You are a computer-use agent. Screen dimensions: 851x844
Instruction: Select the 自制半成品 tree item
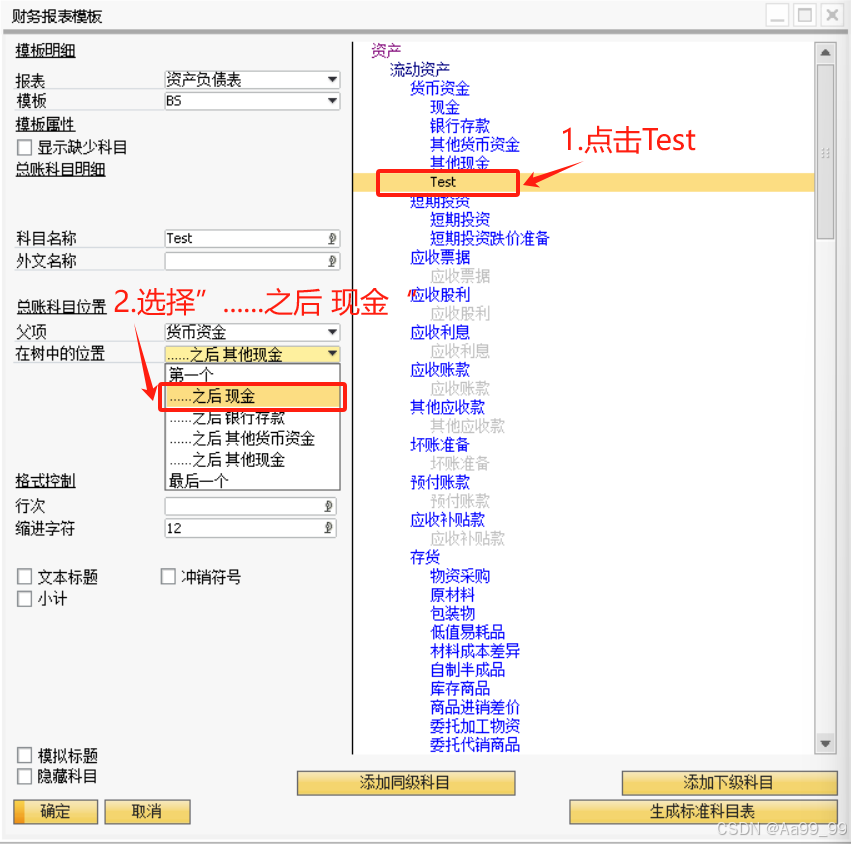[467, 670]
